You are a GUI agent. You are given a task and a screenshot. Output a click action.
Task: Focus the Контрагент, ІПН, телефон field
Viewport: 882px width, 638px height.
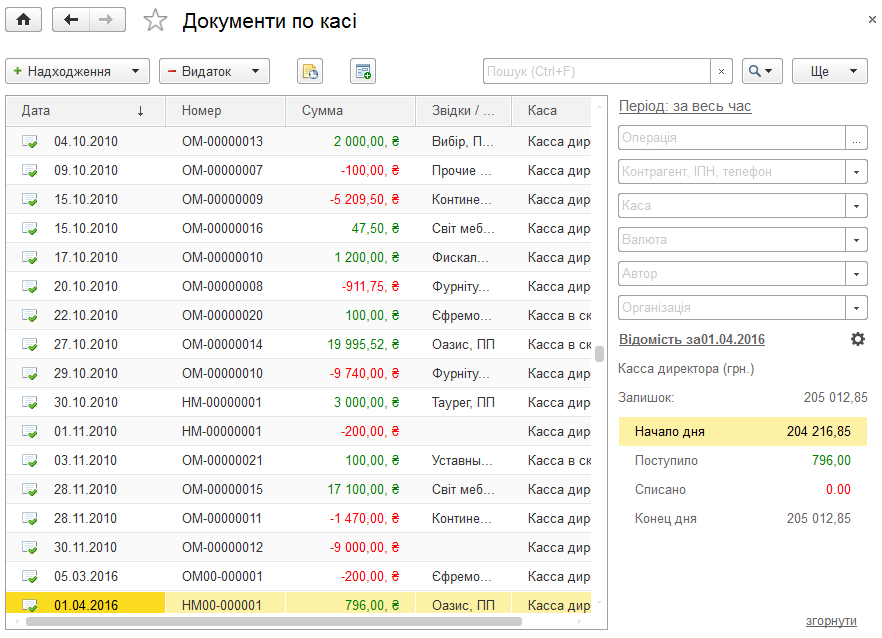[x=732, y=172]
